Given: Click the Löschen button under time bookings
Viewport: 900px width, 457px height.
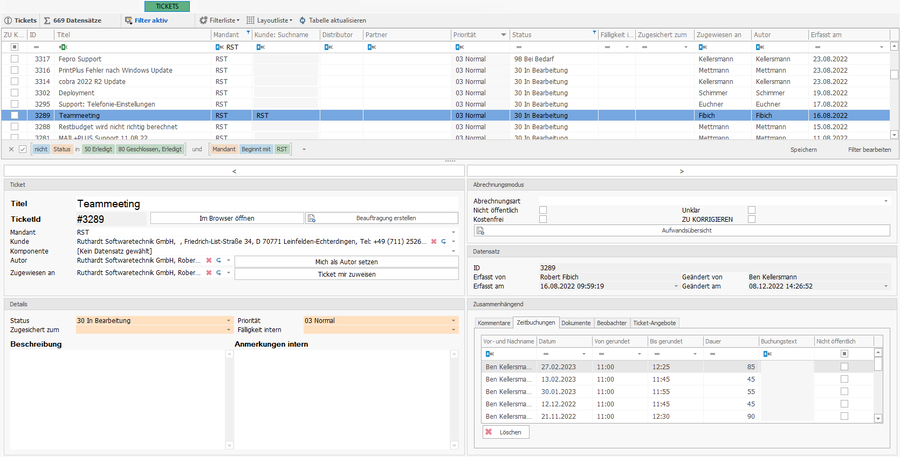Looking at the screenshot, I should click(506, 432).
